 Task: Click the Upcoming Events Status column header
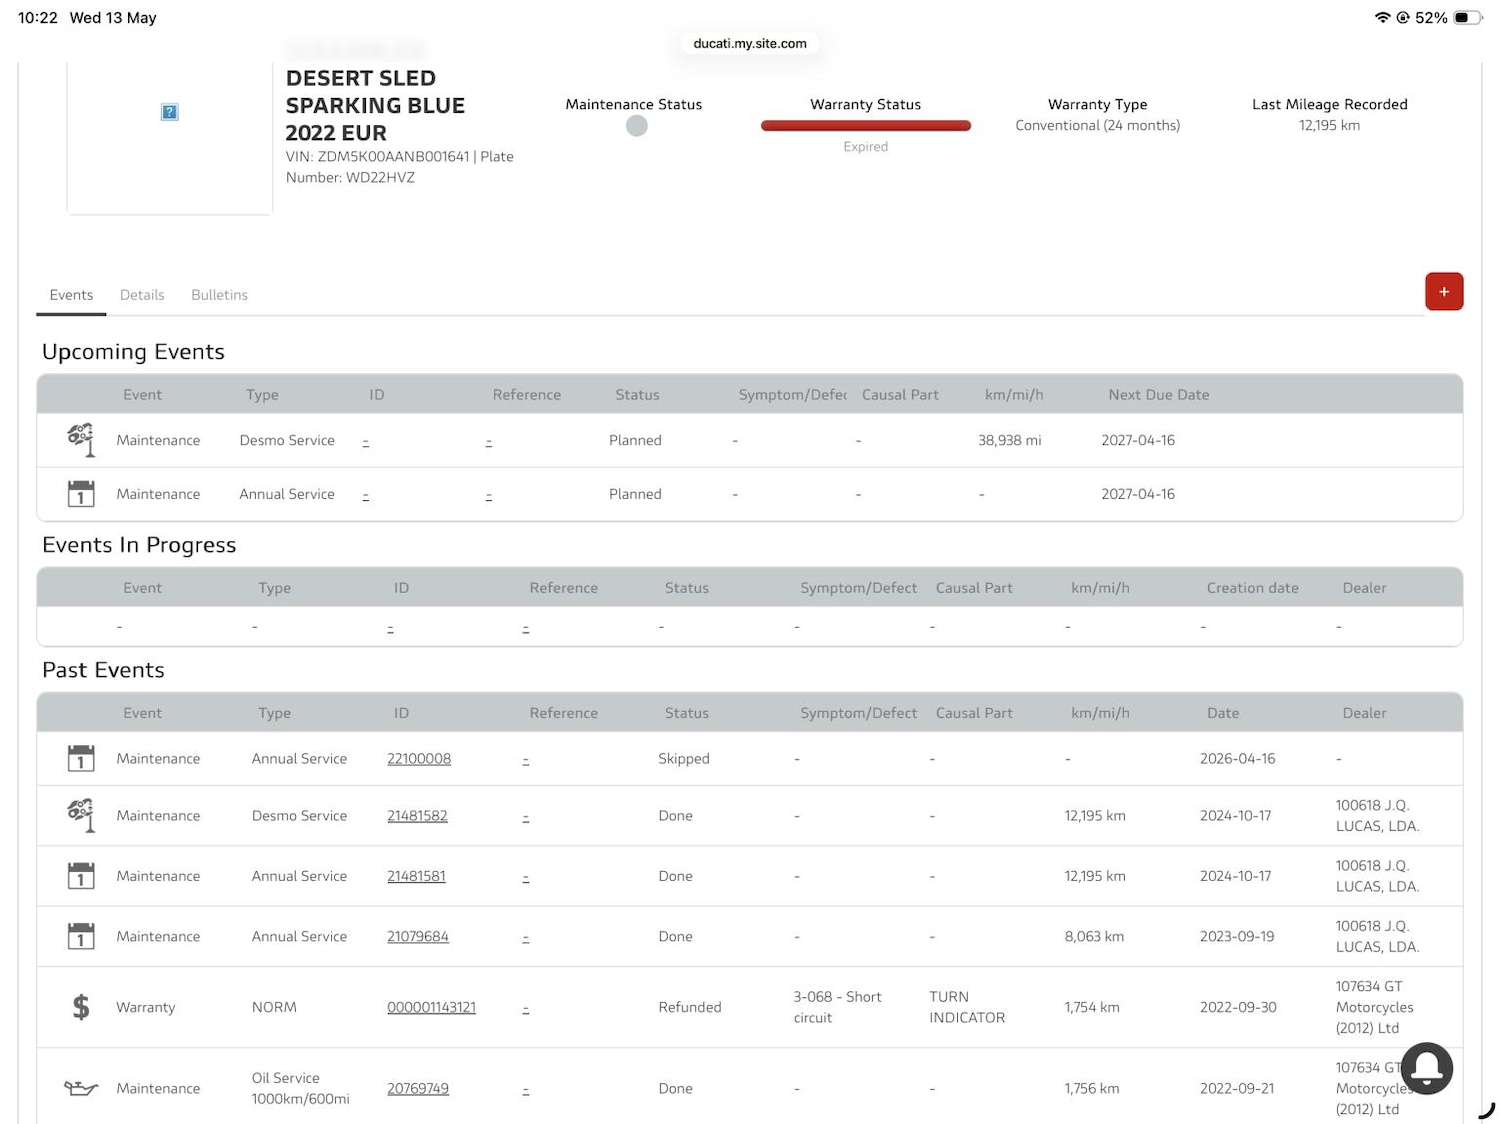[x=637, y=395]
